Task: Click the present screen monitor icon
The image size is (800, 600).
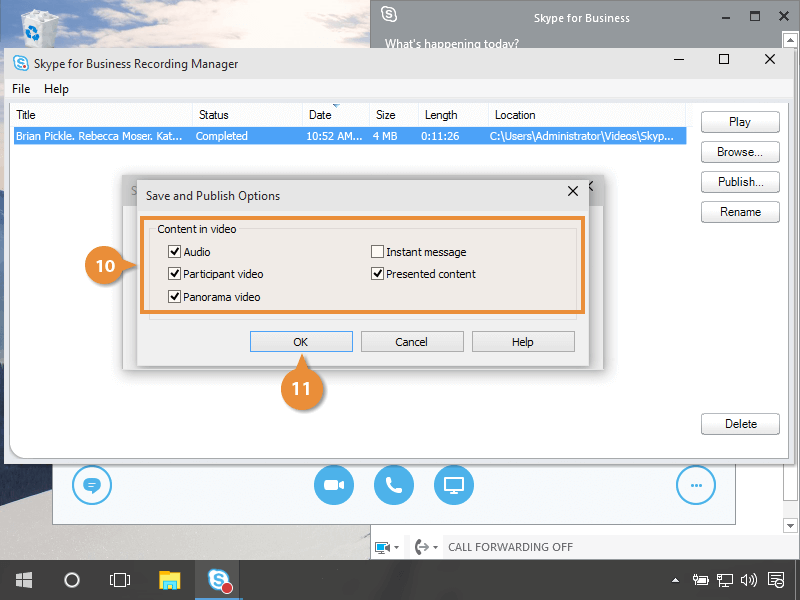Action: pos(454,486)
